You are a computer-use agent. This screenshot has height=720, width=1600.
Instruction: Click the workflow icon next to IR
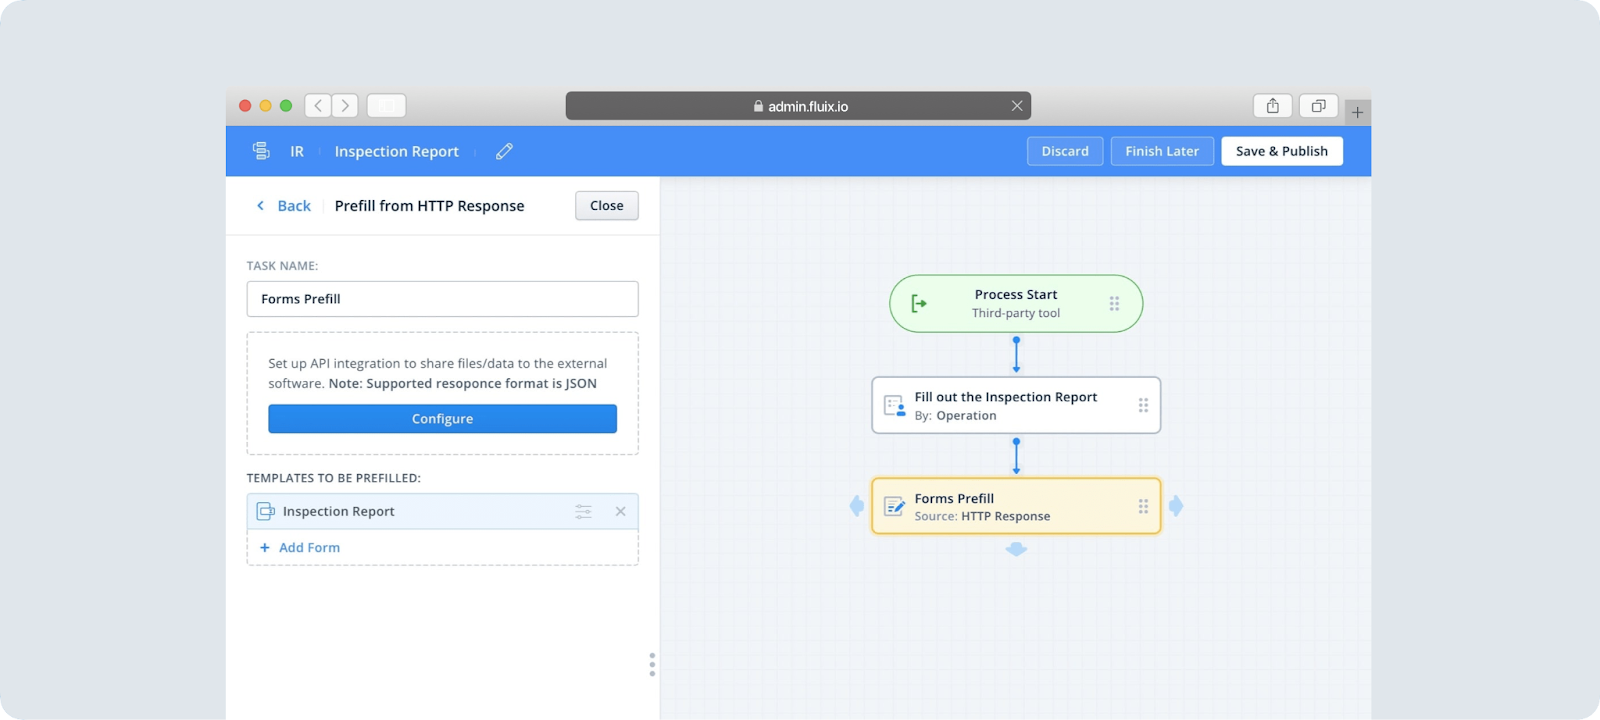click(x=261, y=151)
